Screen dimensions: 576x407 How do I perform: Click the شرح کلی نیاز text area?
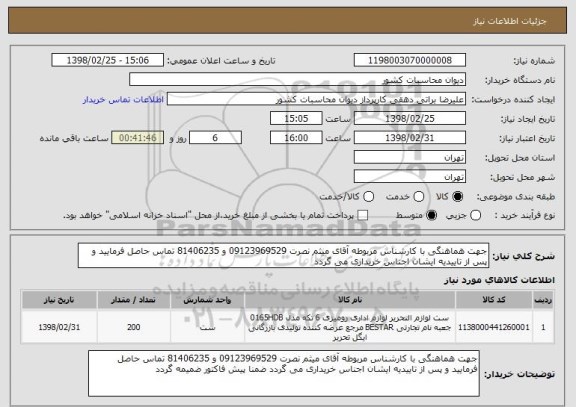(x=283, y=256)
